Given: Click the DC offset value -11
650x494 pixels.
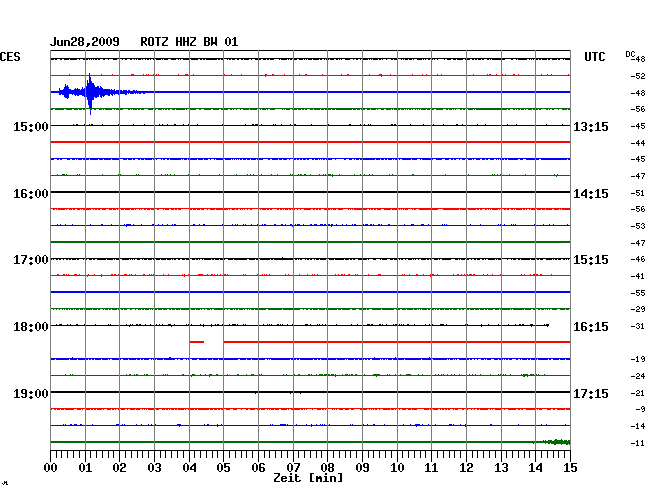Looking at the screenshot, I should pos(638,443).
